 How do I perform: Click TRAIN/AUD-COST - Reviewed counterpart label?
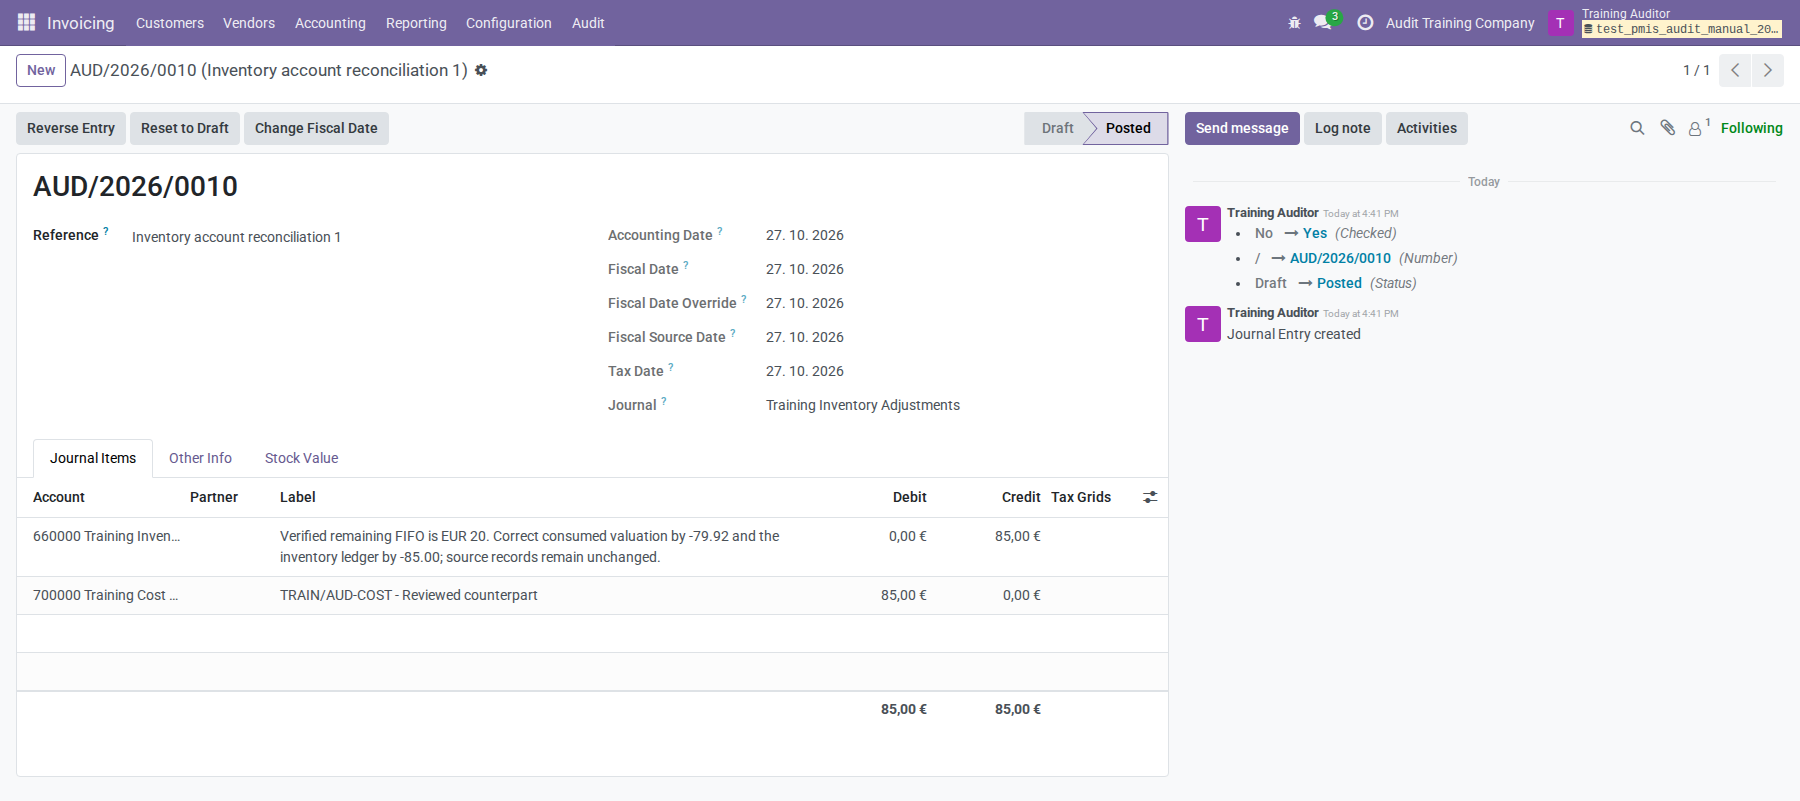[409, 595]
